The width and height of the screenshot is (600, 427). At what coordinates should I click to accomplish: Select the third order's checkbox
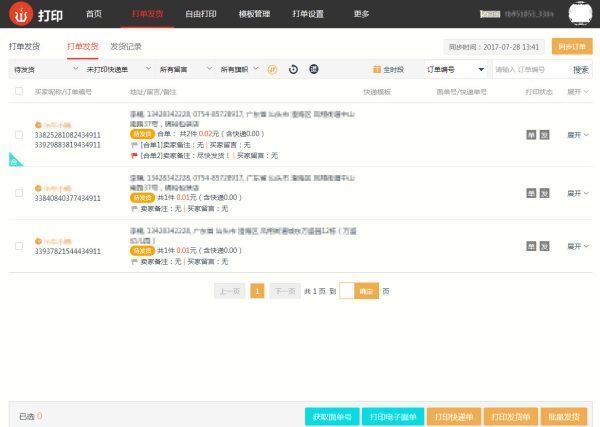tap(19, 245)
